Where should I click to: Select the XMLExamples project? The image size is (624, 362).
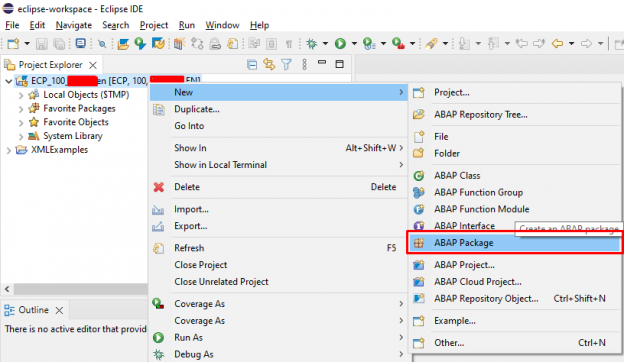(59, 150)
